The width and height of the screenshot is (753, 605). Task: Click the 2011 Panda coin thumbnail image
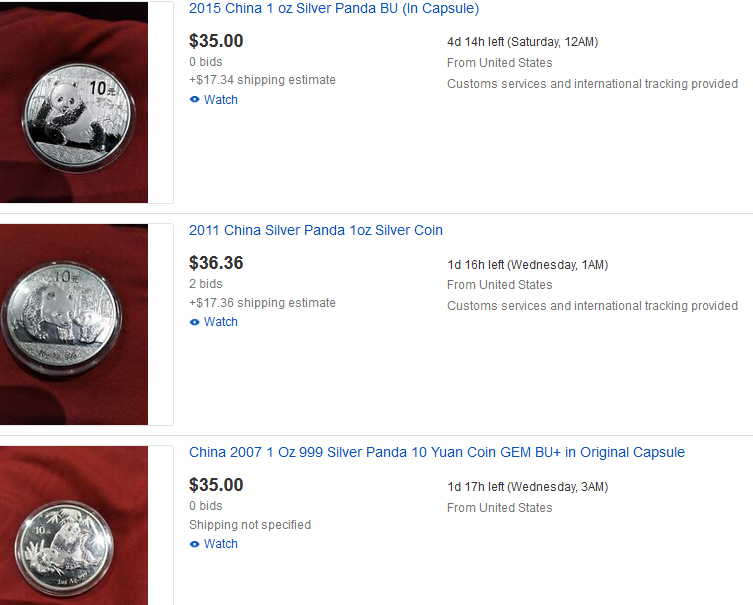coord(74,323)
